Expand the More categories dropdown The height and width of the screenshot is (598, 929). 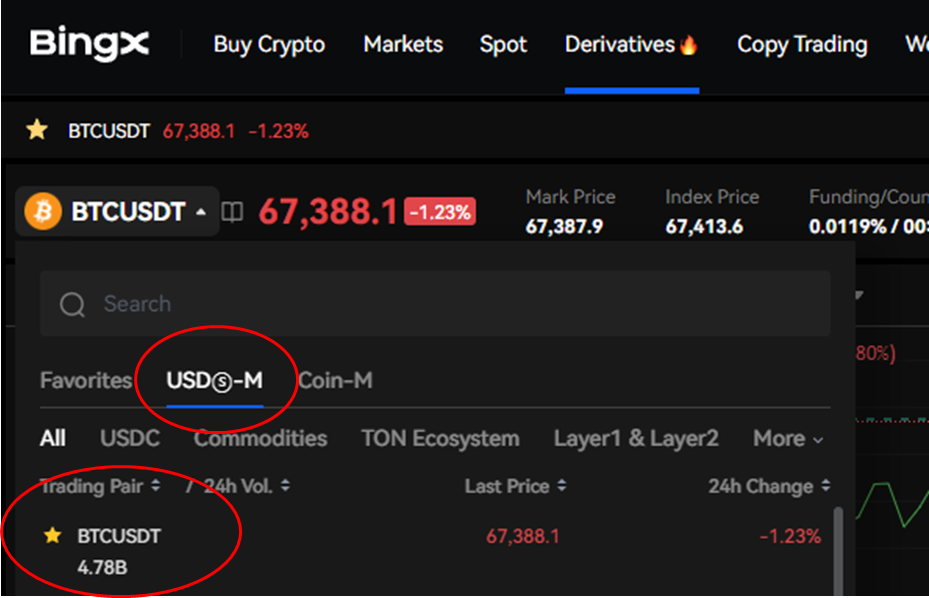pos(787,439)
